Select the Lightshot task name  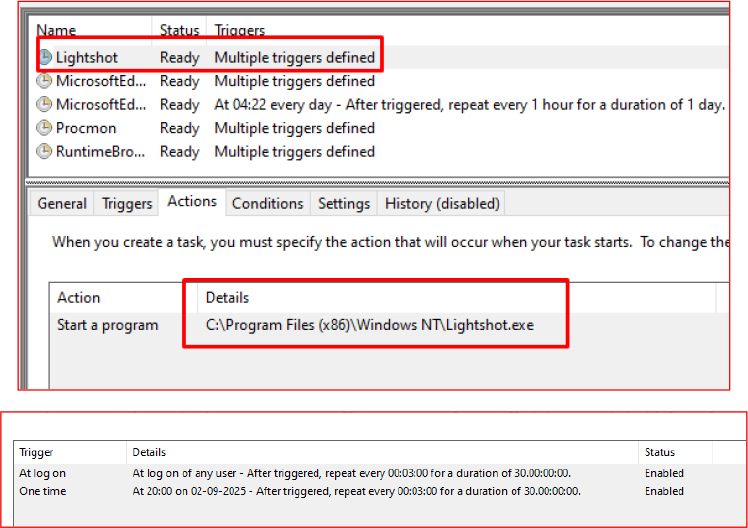(86, 57)
